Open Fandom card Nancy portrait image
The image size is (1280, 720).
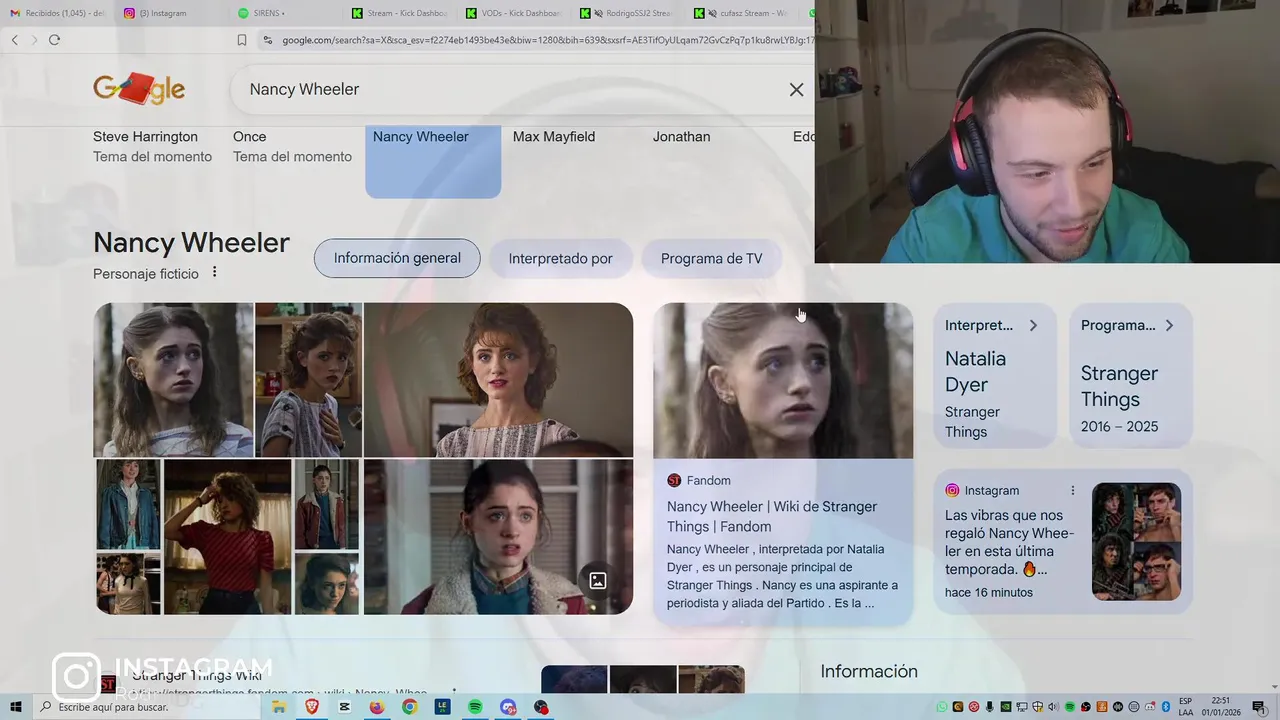(783, 381)
